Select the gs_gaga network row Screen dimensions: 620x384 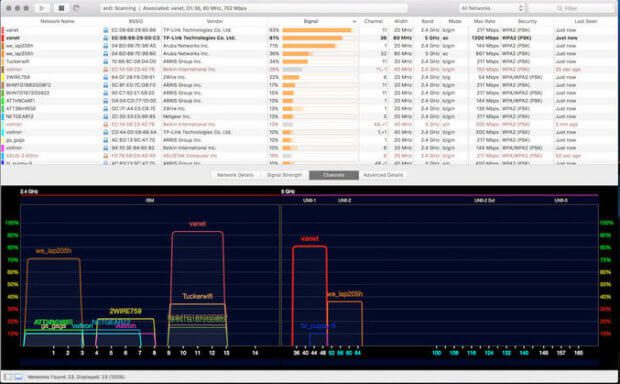pyautogui.click(x=309, y=140)
